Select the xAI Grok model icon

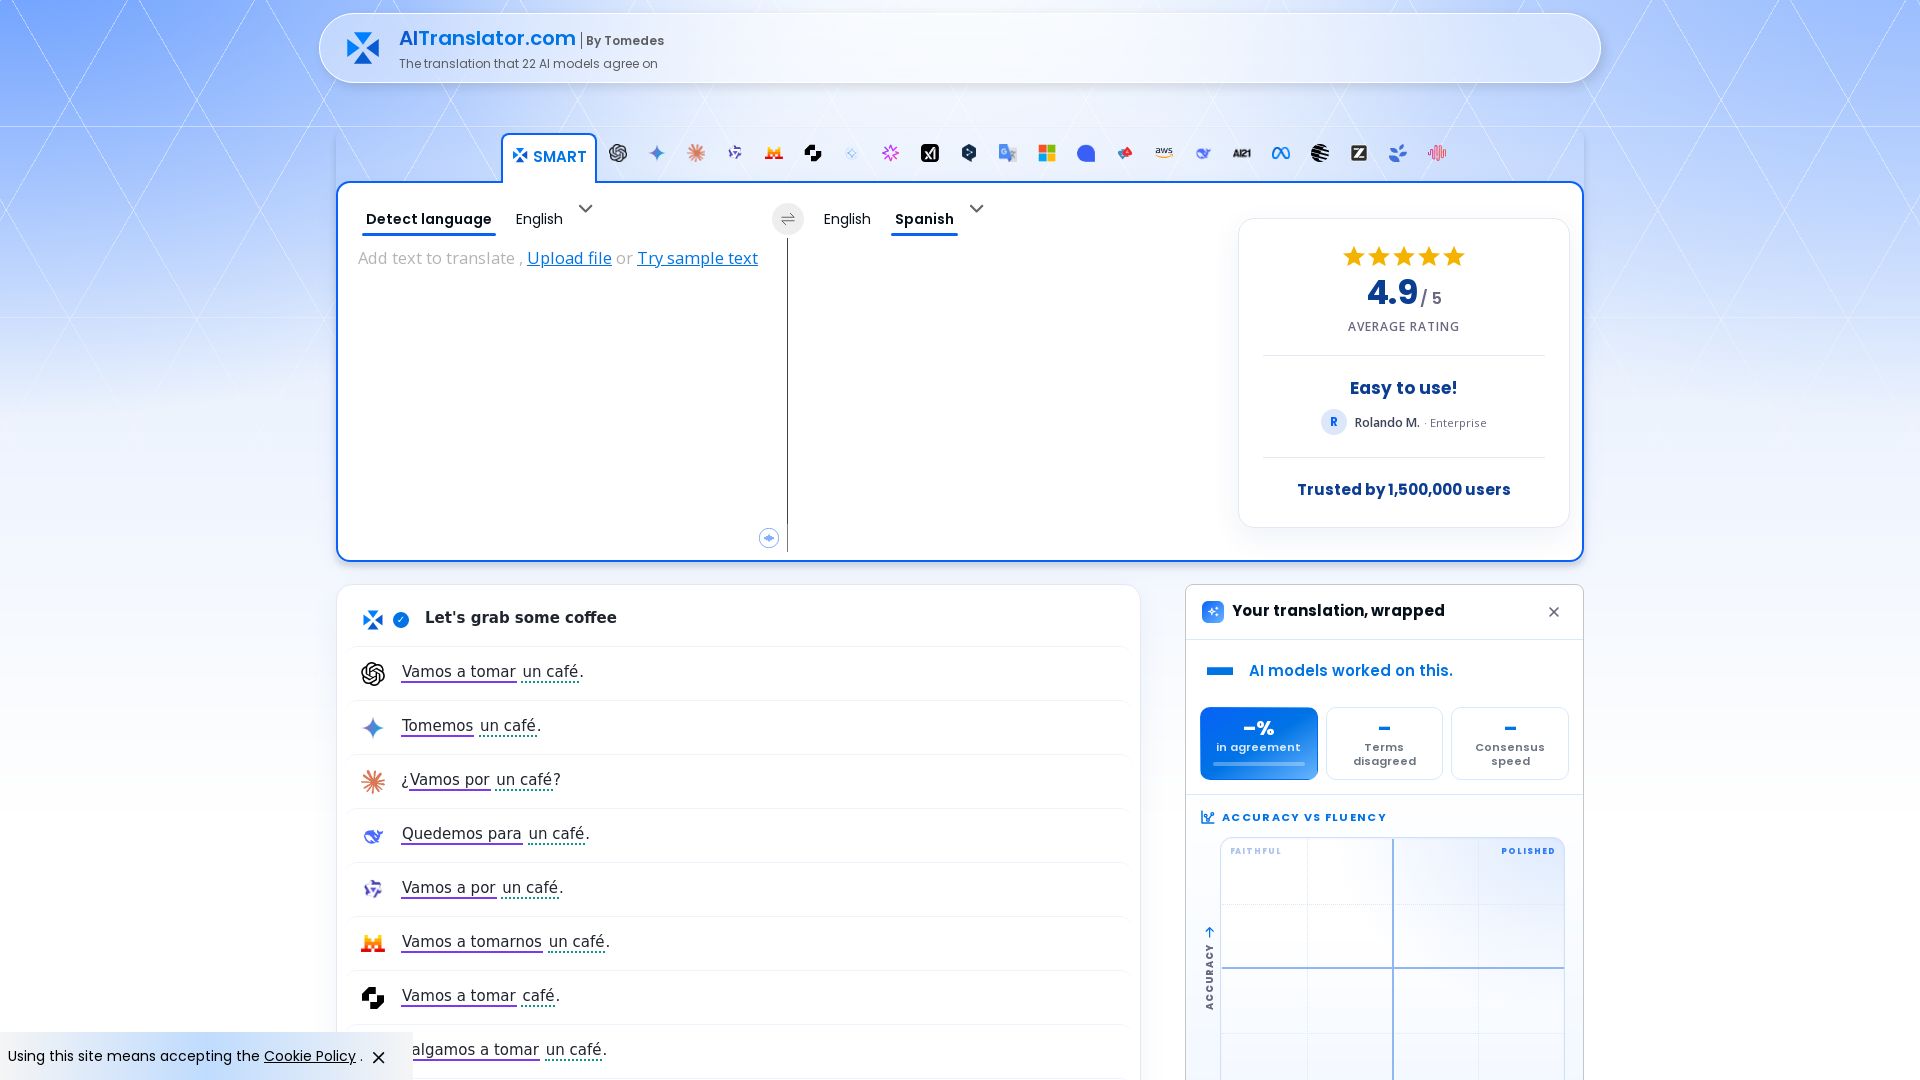pos(930,153)
